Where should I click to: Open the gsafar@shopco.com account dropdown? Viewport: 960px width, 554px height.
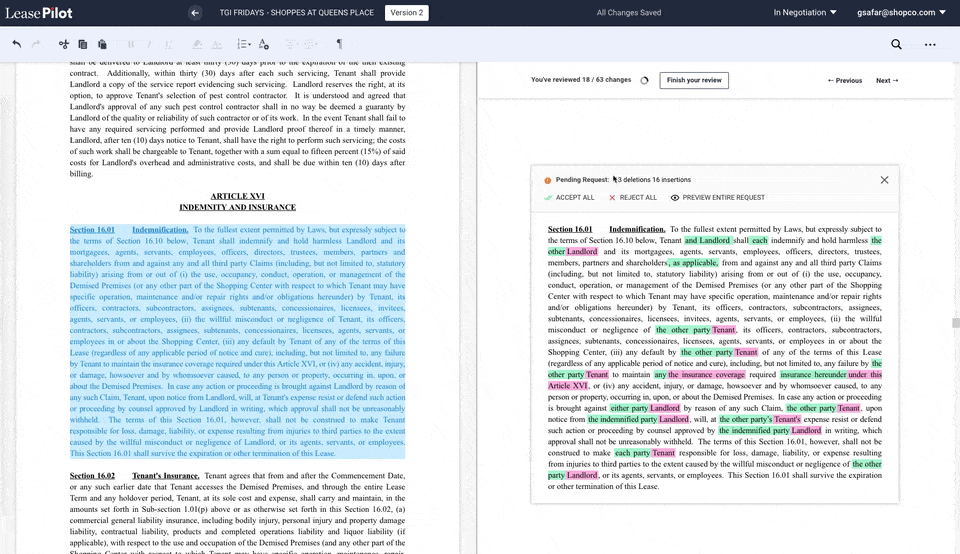coord(901,13)
